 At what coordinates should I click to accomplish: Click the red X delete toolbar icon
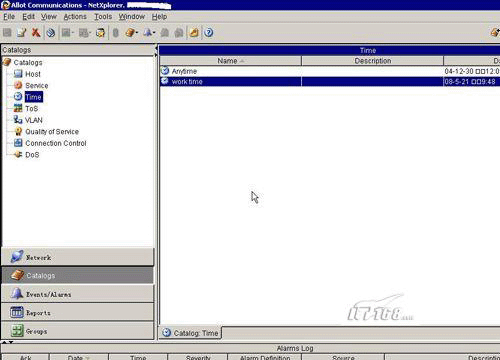36,32
